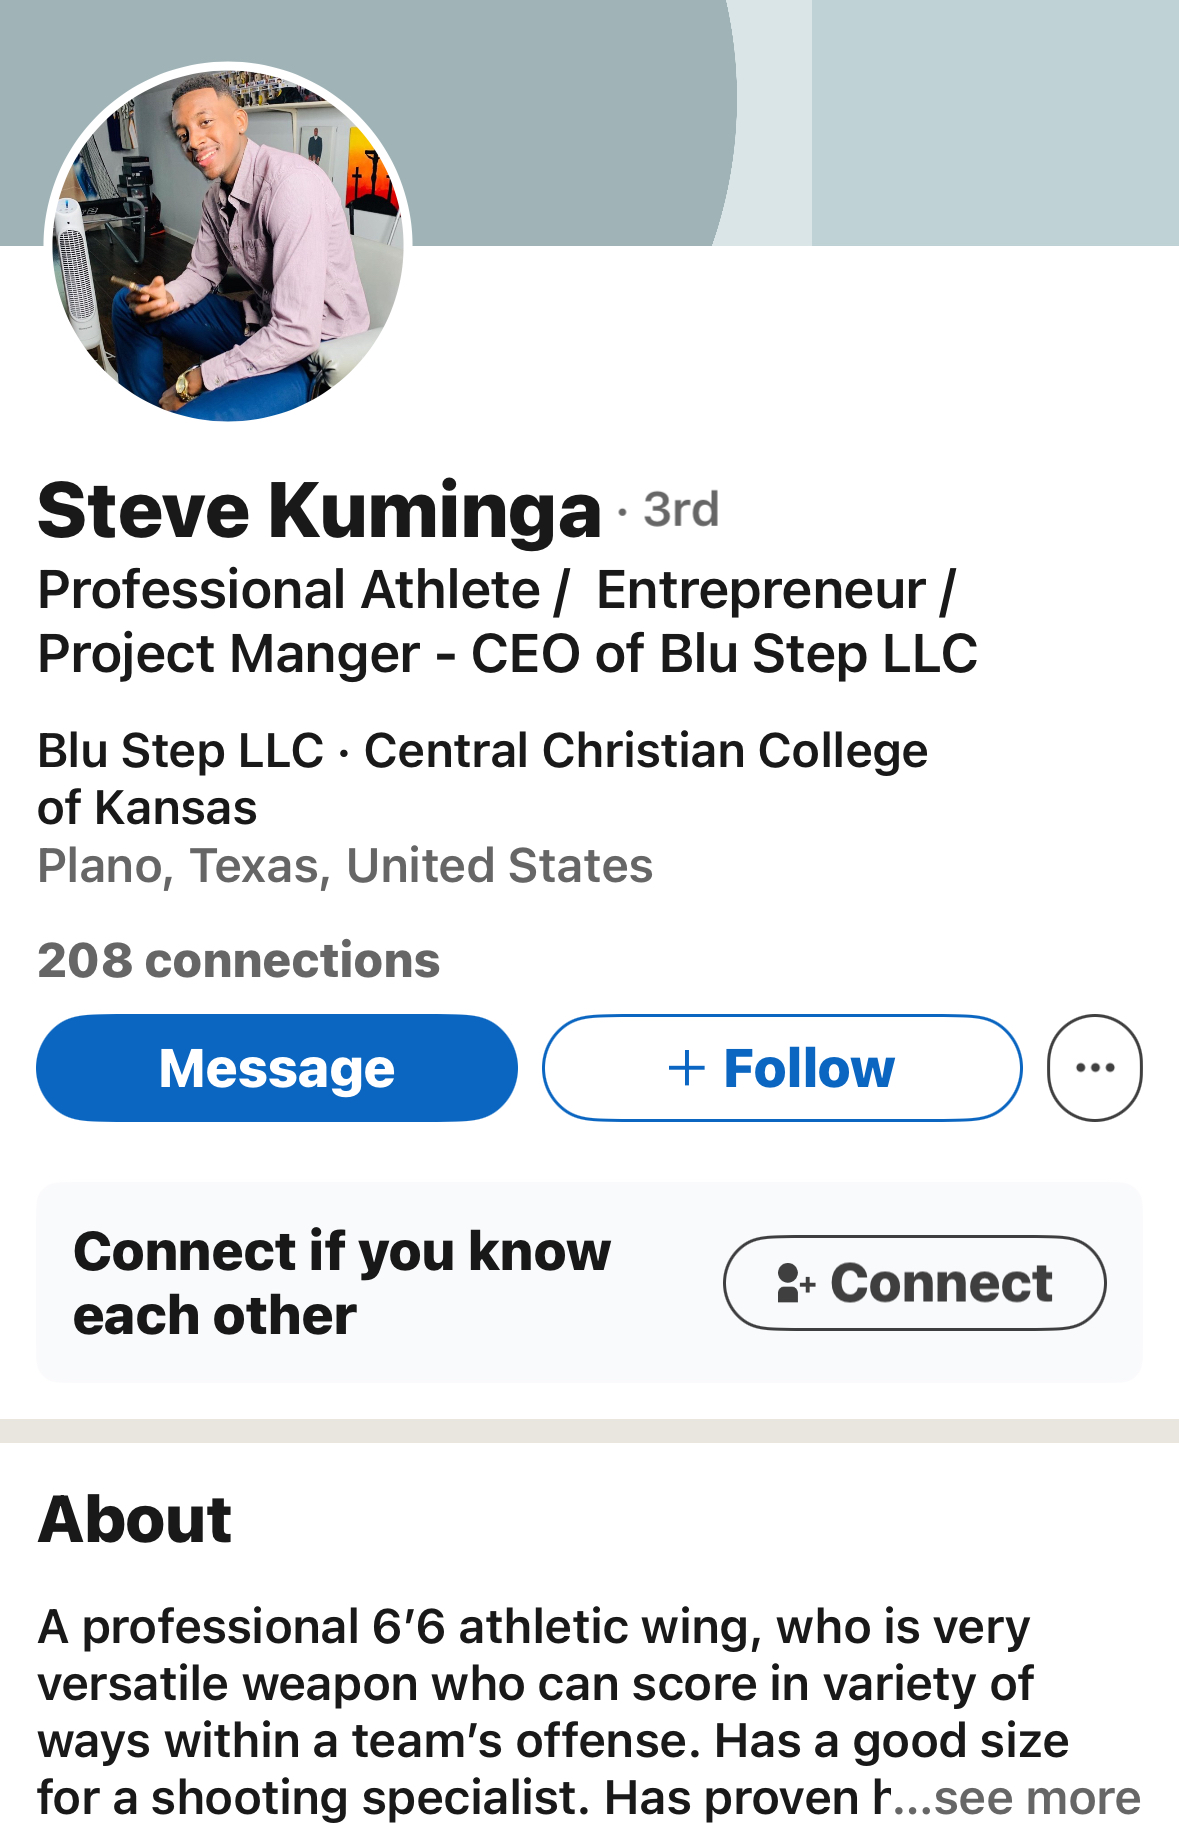Click the add-person icon in Connect button
The width and height of the screenshot is (1179, 1846).
796,1283
